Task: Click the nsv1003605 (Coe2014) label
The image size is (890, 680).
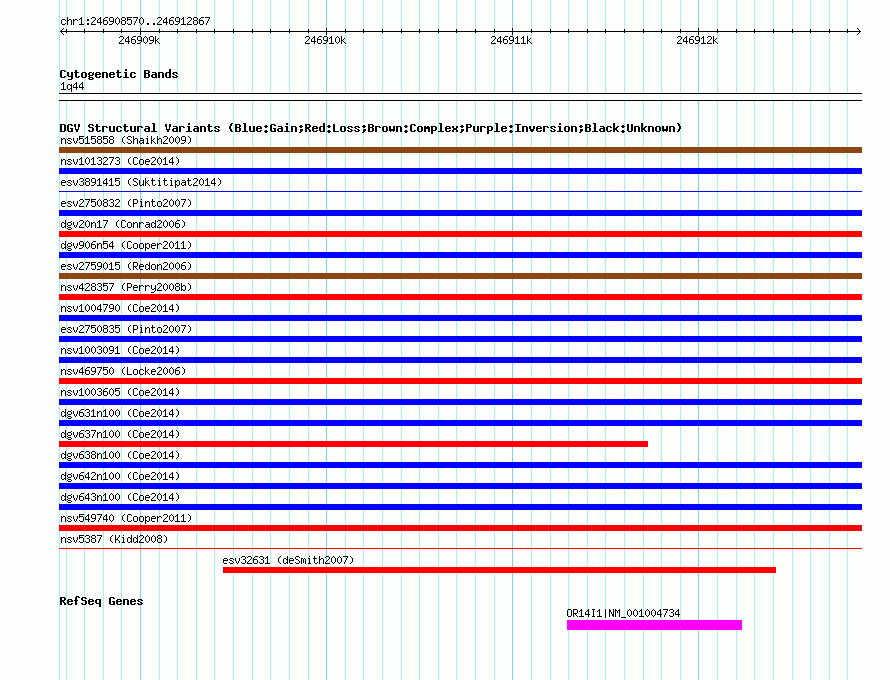Action: 120,392
